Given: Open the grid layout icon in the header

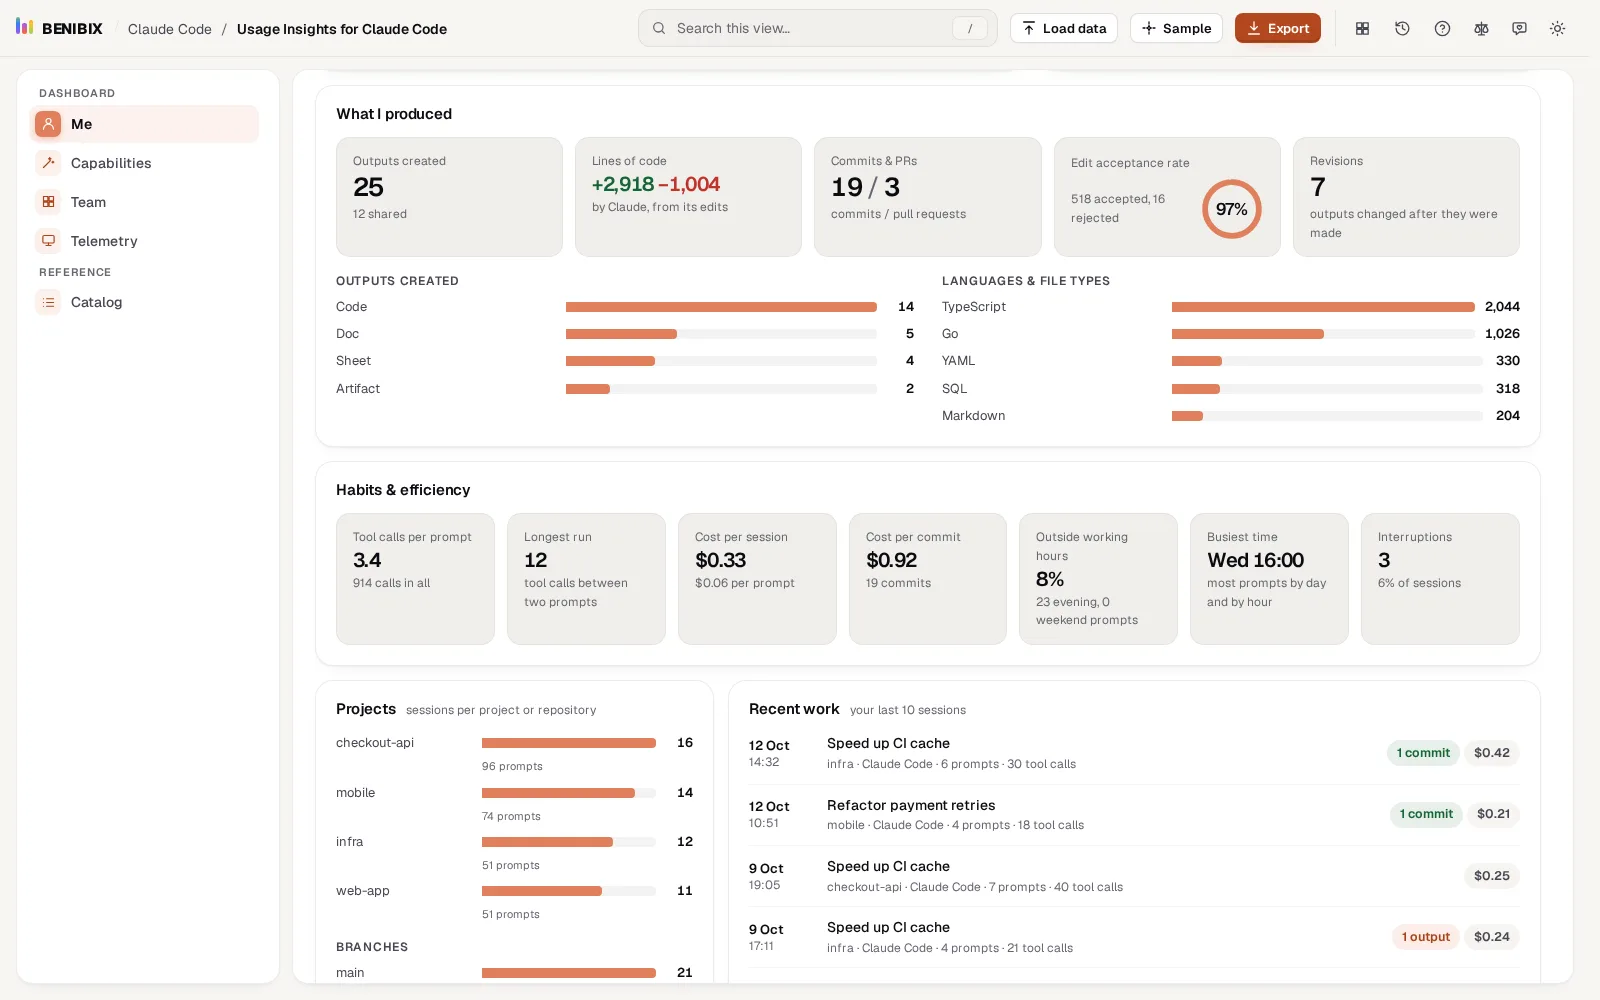Looking at the screenshot, I should [x=1362, y=28].
